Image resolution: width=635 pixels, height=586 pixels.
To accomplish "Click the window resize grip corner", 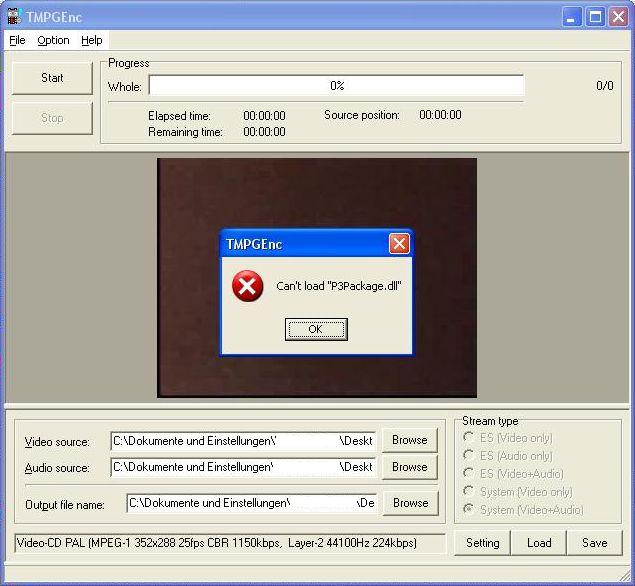I will (x=624, y=575).
